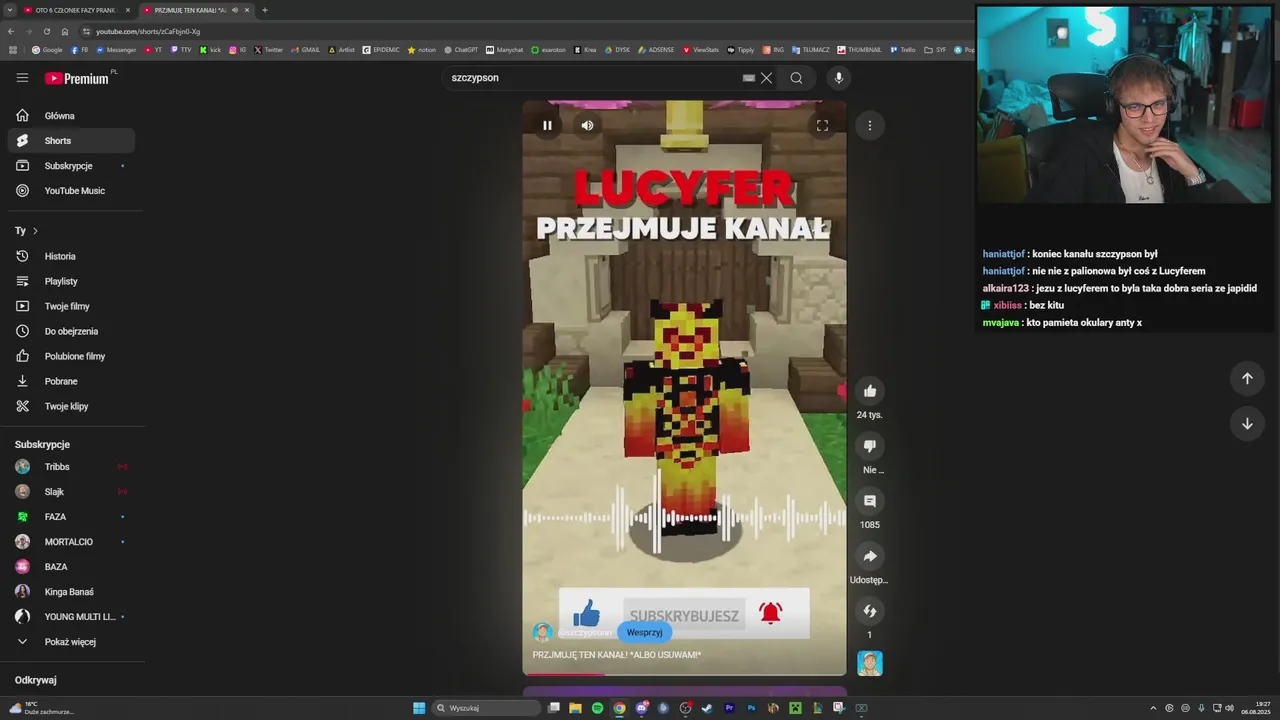Screen dimensions: 1280x720
Task: Open Pobrane downloads
Action: [x=71, y=381]
